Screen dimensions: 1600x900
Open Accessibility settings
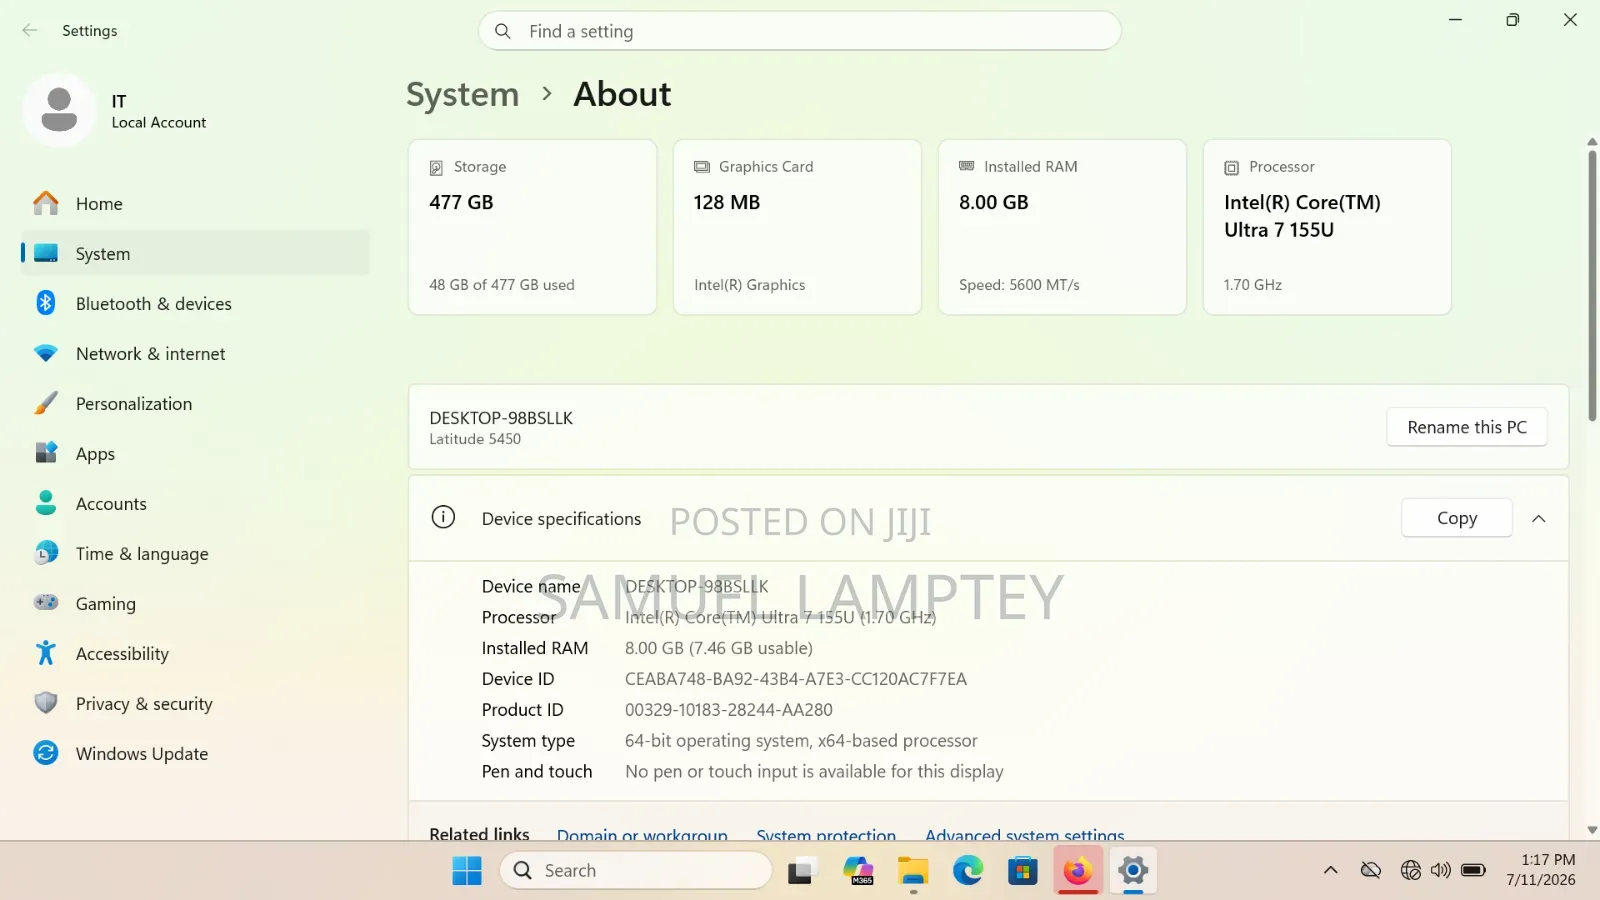195,654
